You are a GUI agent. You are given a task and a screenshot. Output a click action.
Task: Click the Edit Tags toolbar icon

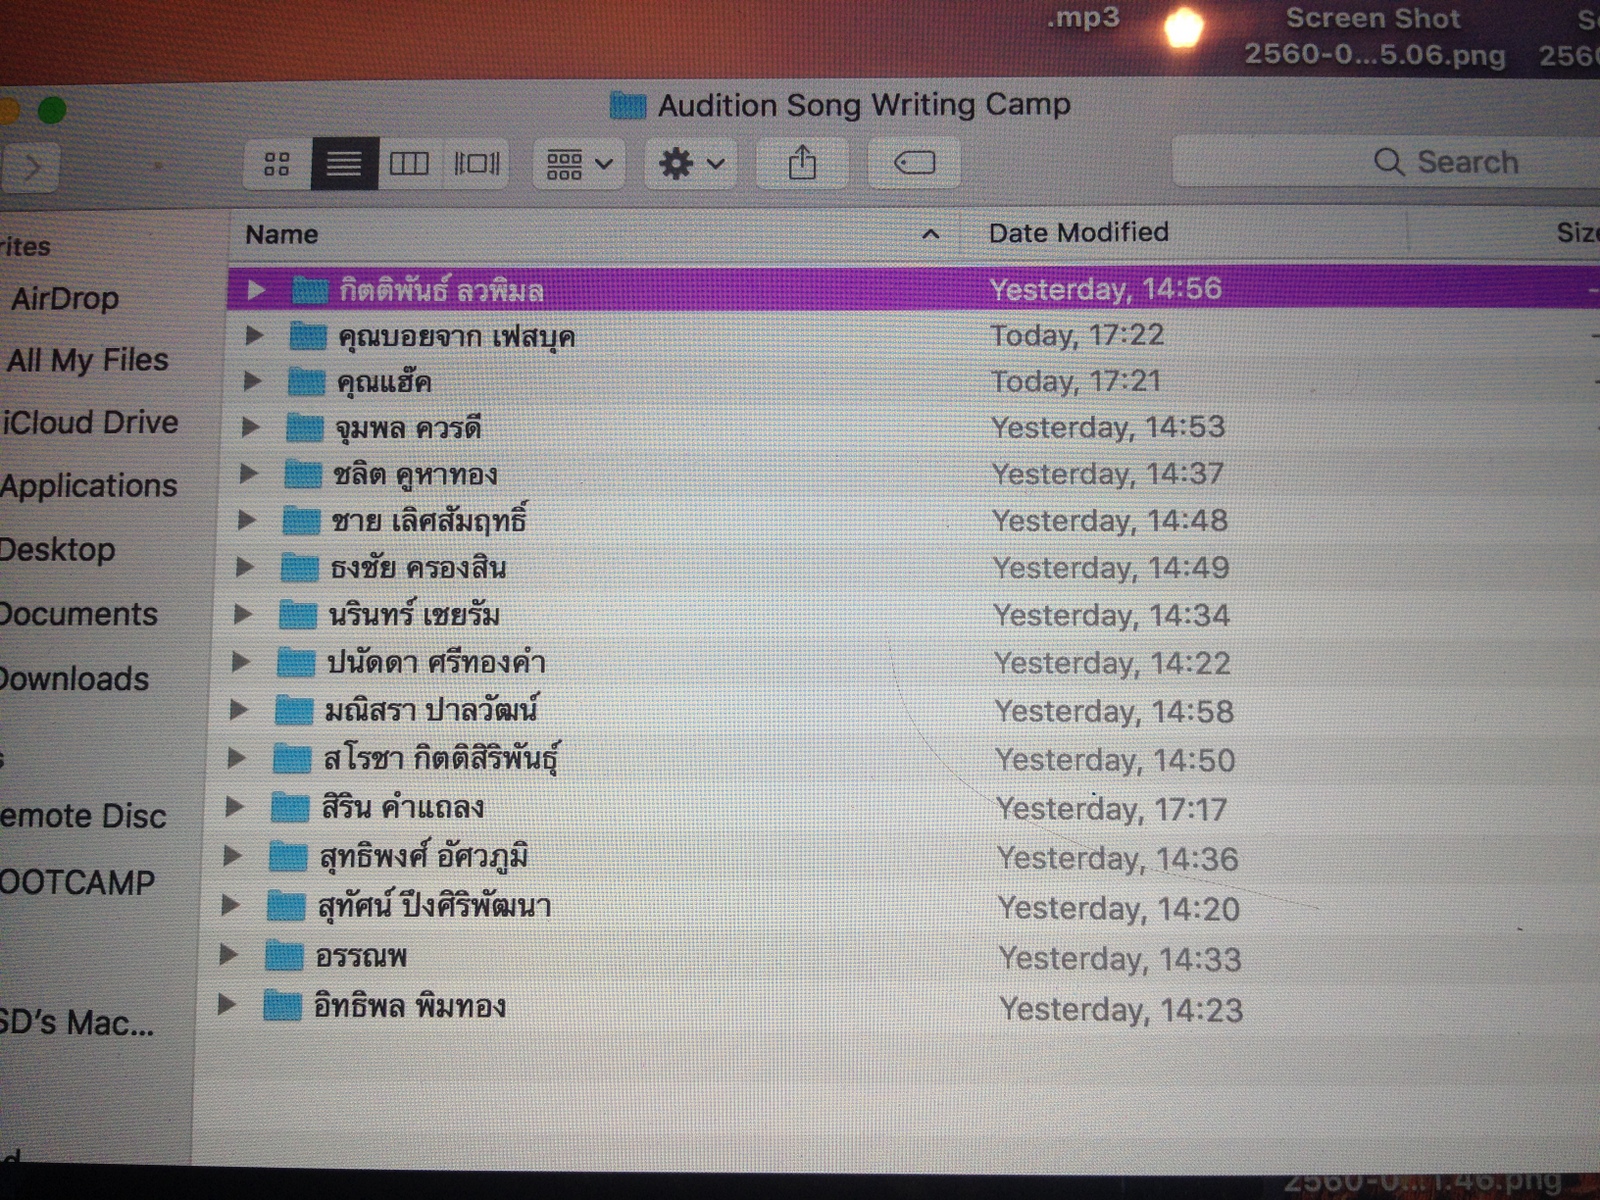point(914,163)
